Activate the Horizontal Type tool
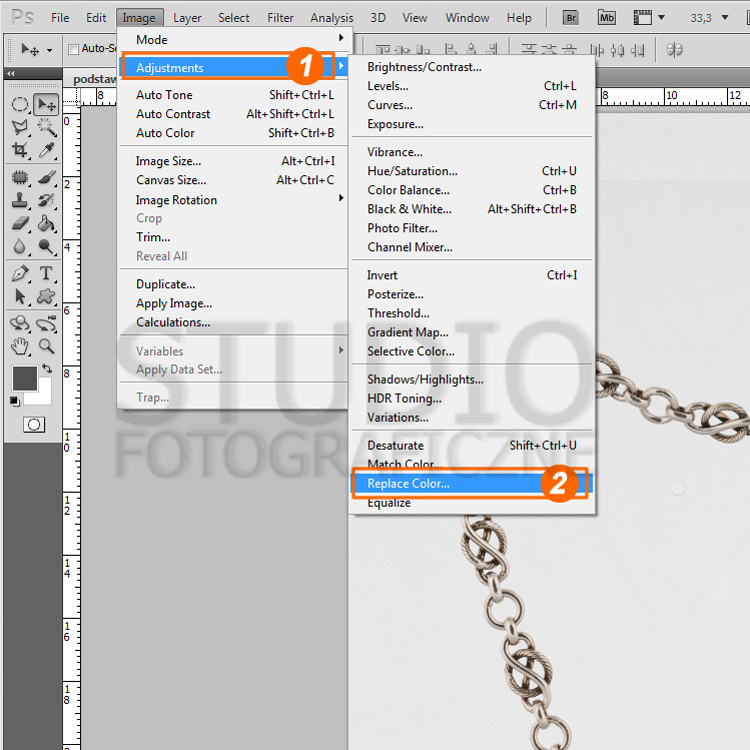 coord(46,274)
